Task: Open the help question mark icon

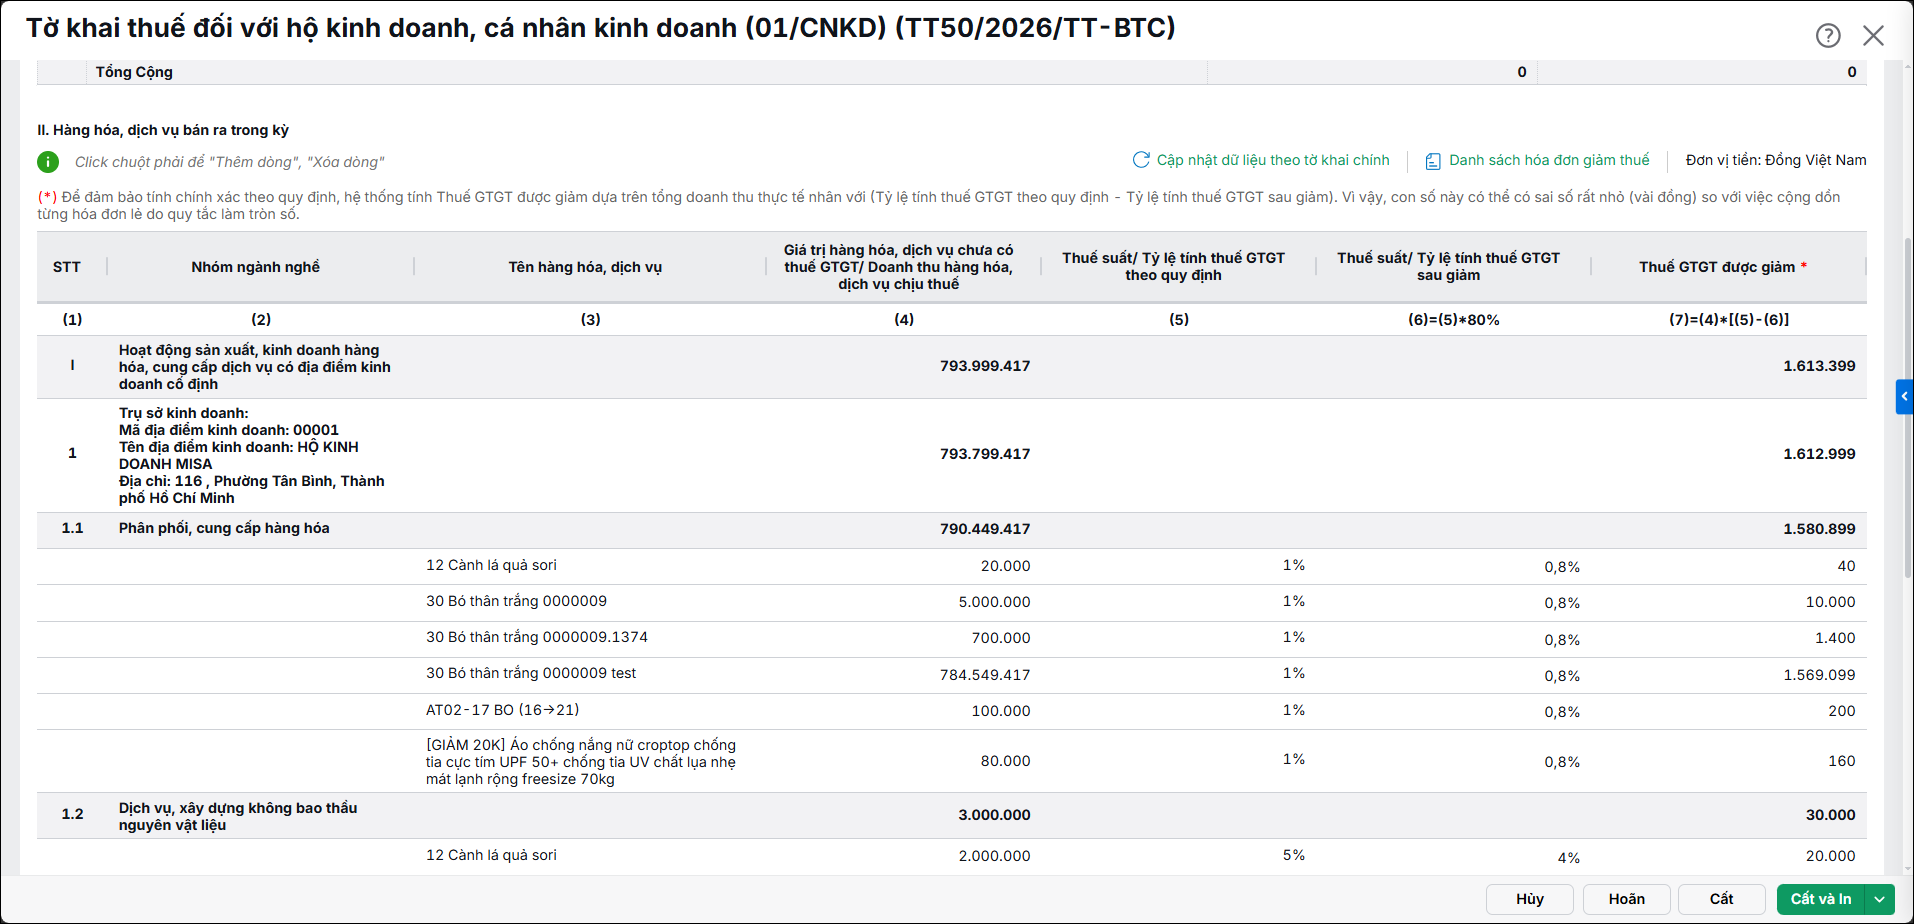Action: (x=1828, y=35)
